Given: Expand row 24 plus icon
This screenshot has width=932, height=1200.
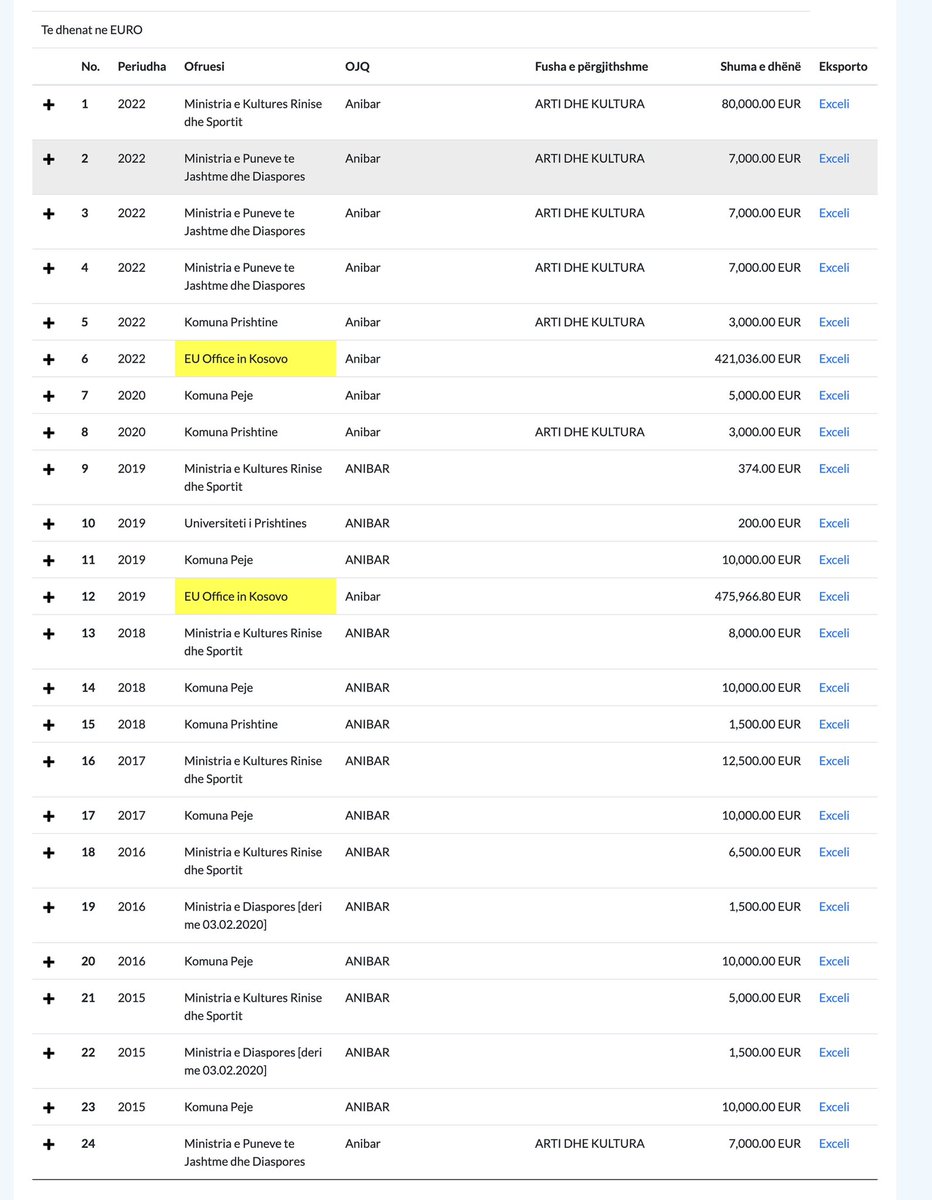Looking at the screenshot, I should 49,1145.
